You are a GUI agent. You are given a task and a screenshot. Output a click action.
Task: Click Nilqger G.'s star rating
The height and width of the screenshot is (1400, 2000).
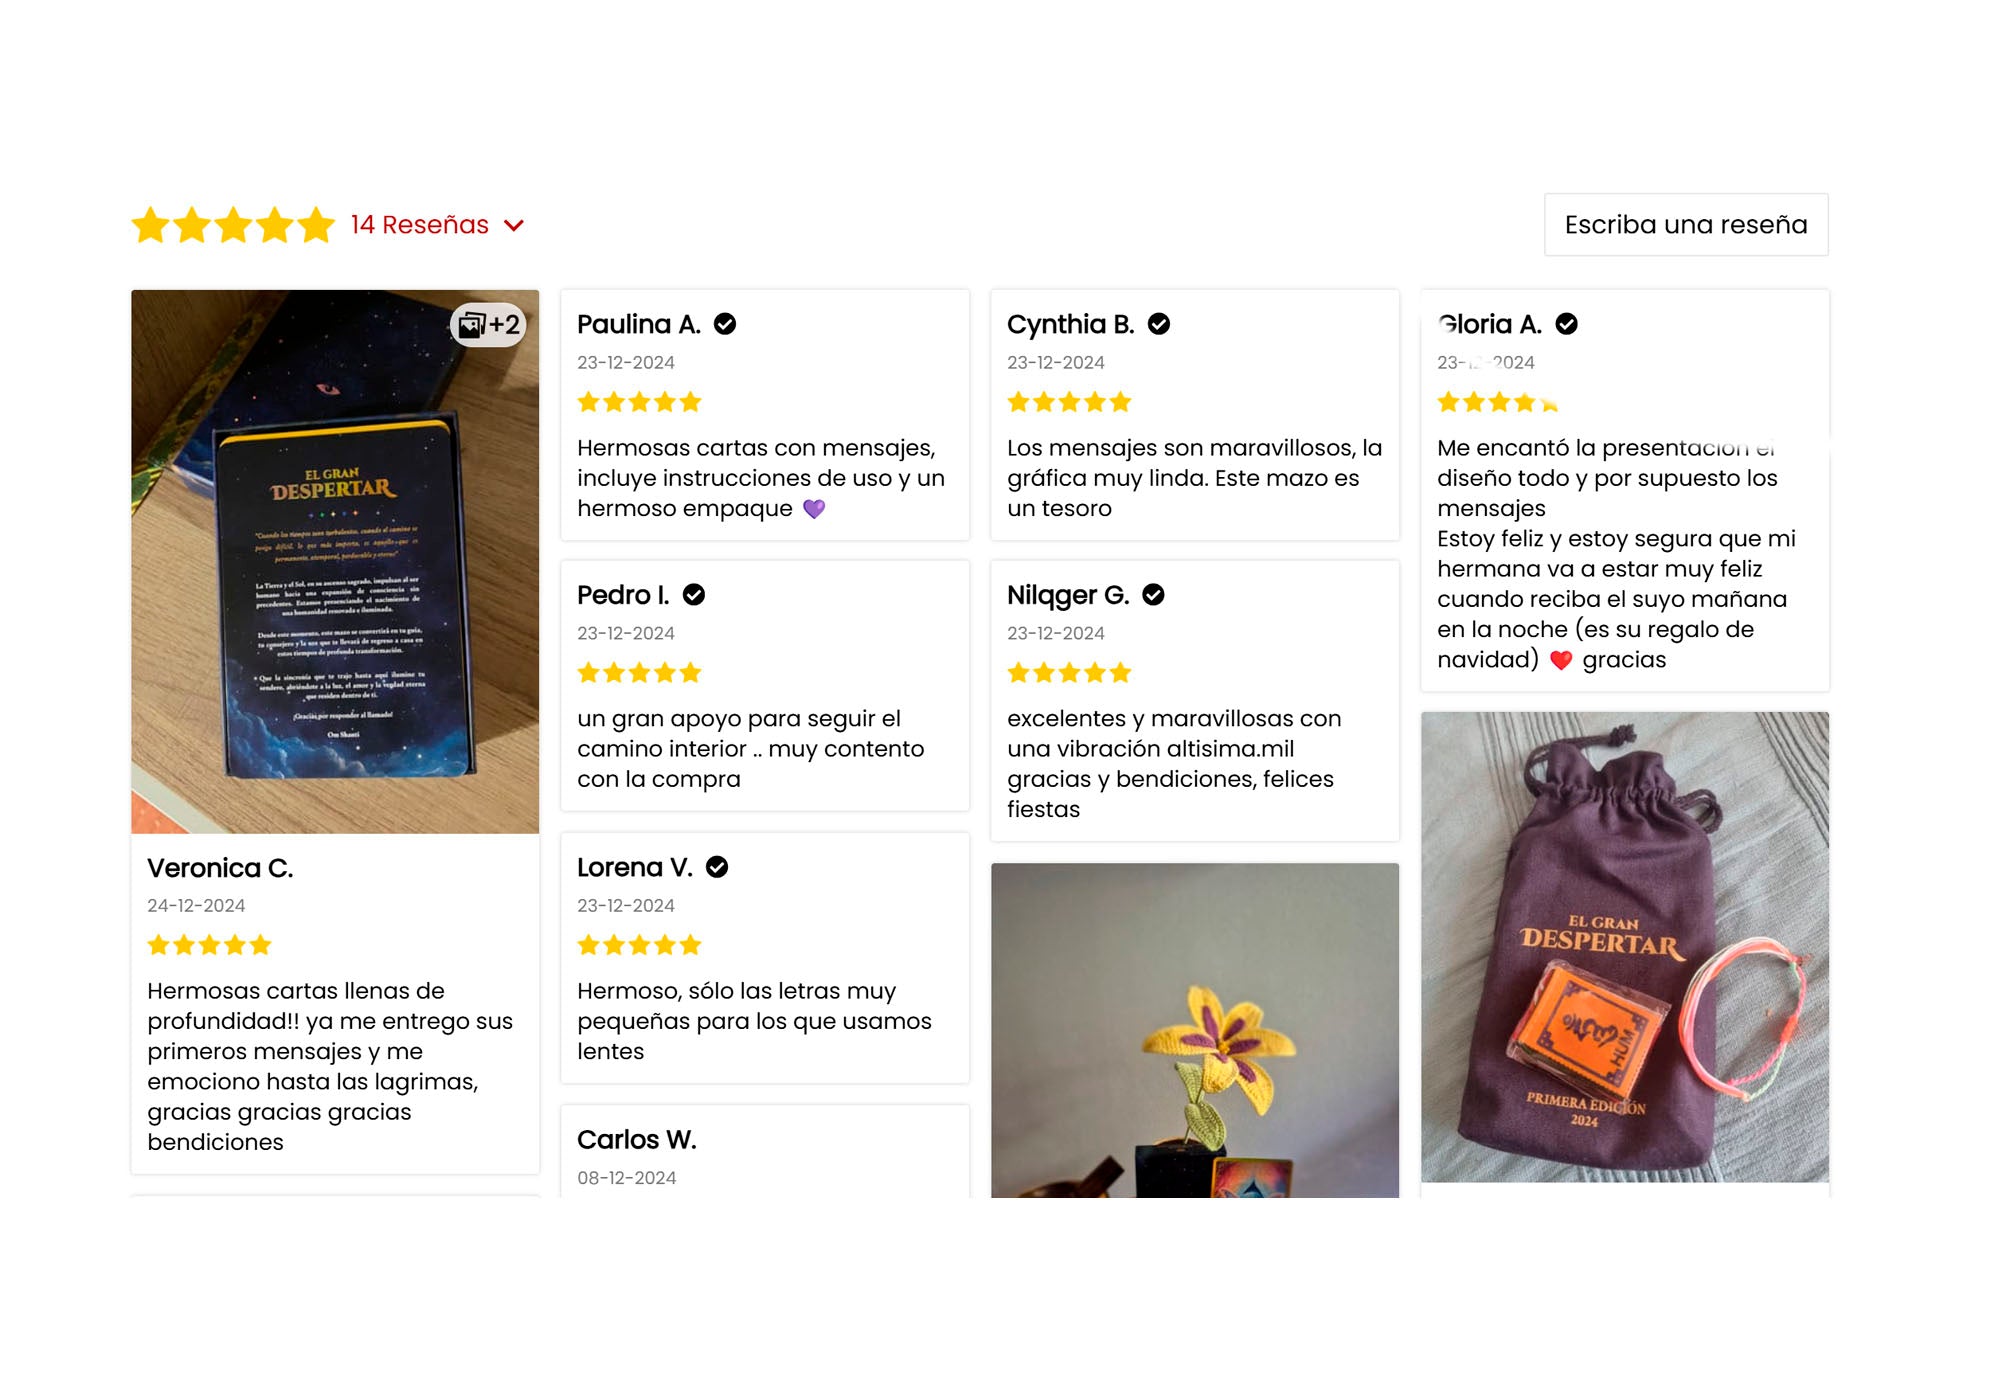click(x=1070, y=673)
